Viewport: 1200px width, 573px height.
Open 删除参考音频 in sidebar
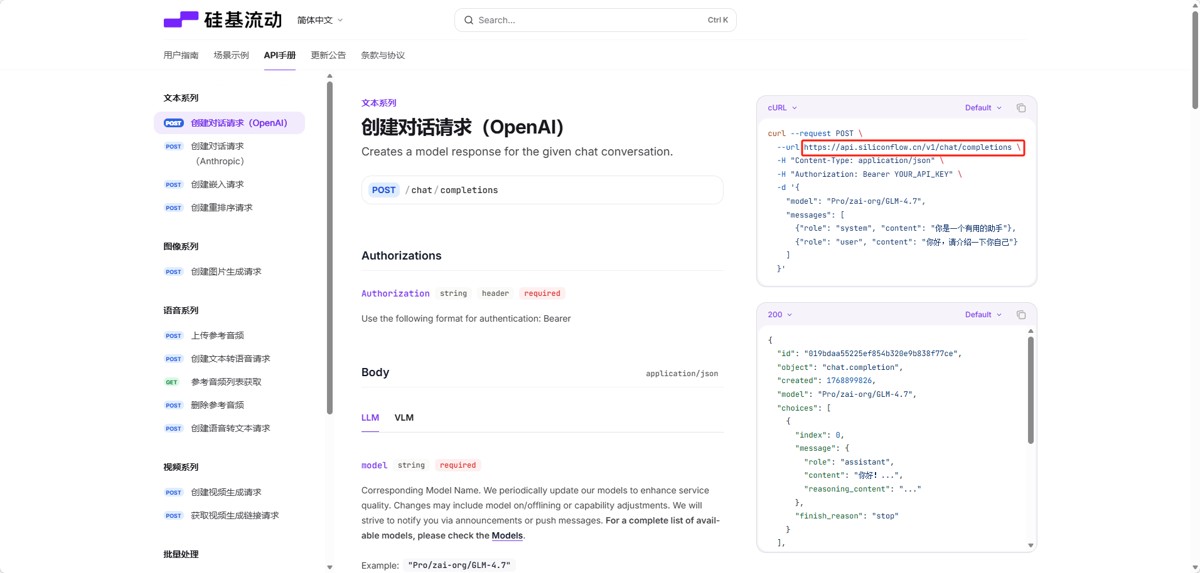(x=229, y=405)
